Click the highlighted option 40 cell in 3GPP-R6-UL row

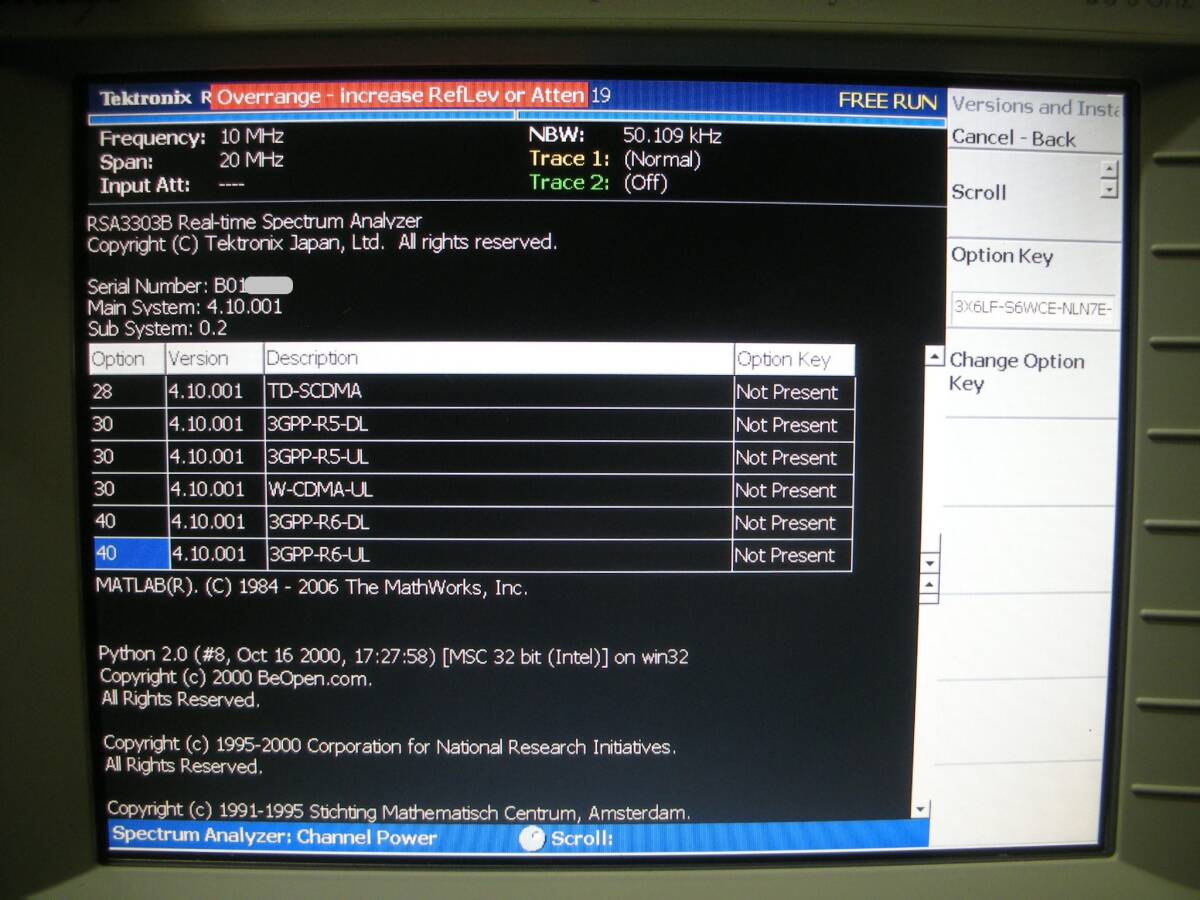tap(130, 554)
